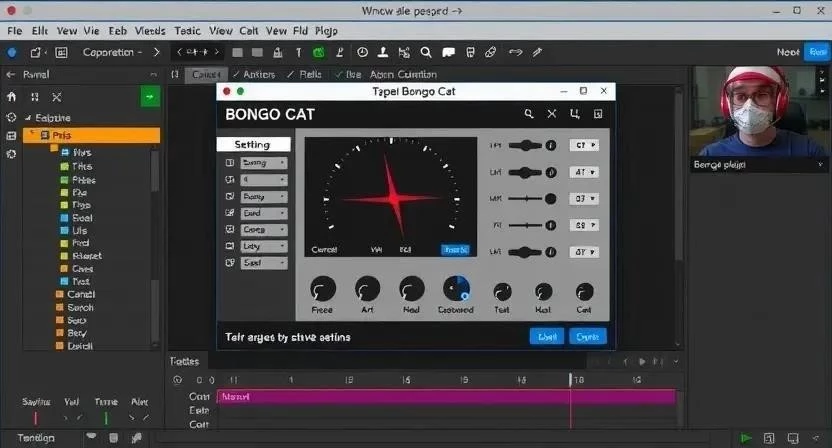Click the home icon in the left panel
Viewport: 832px width, 448px height.
12,97
